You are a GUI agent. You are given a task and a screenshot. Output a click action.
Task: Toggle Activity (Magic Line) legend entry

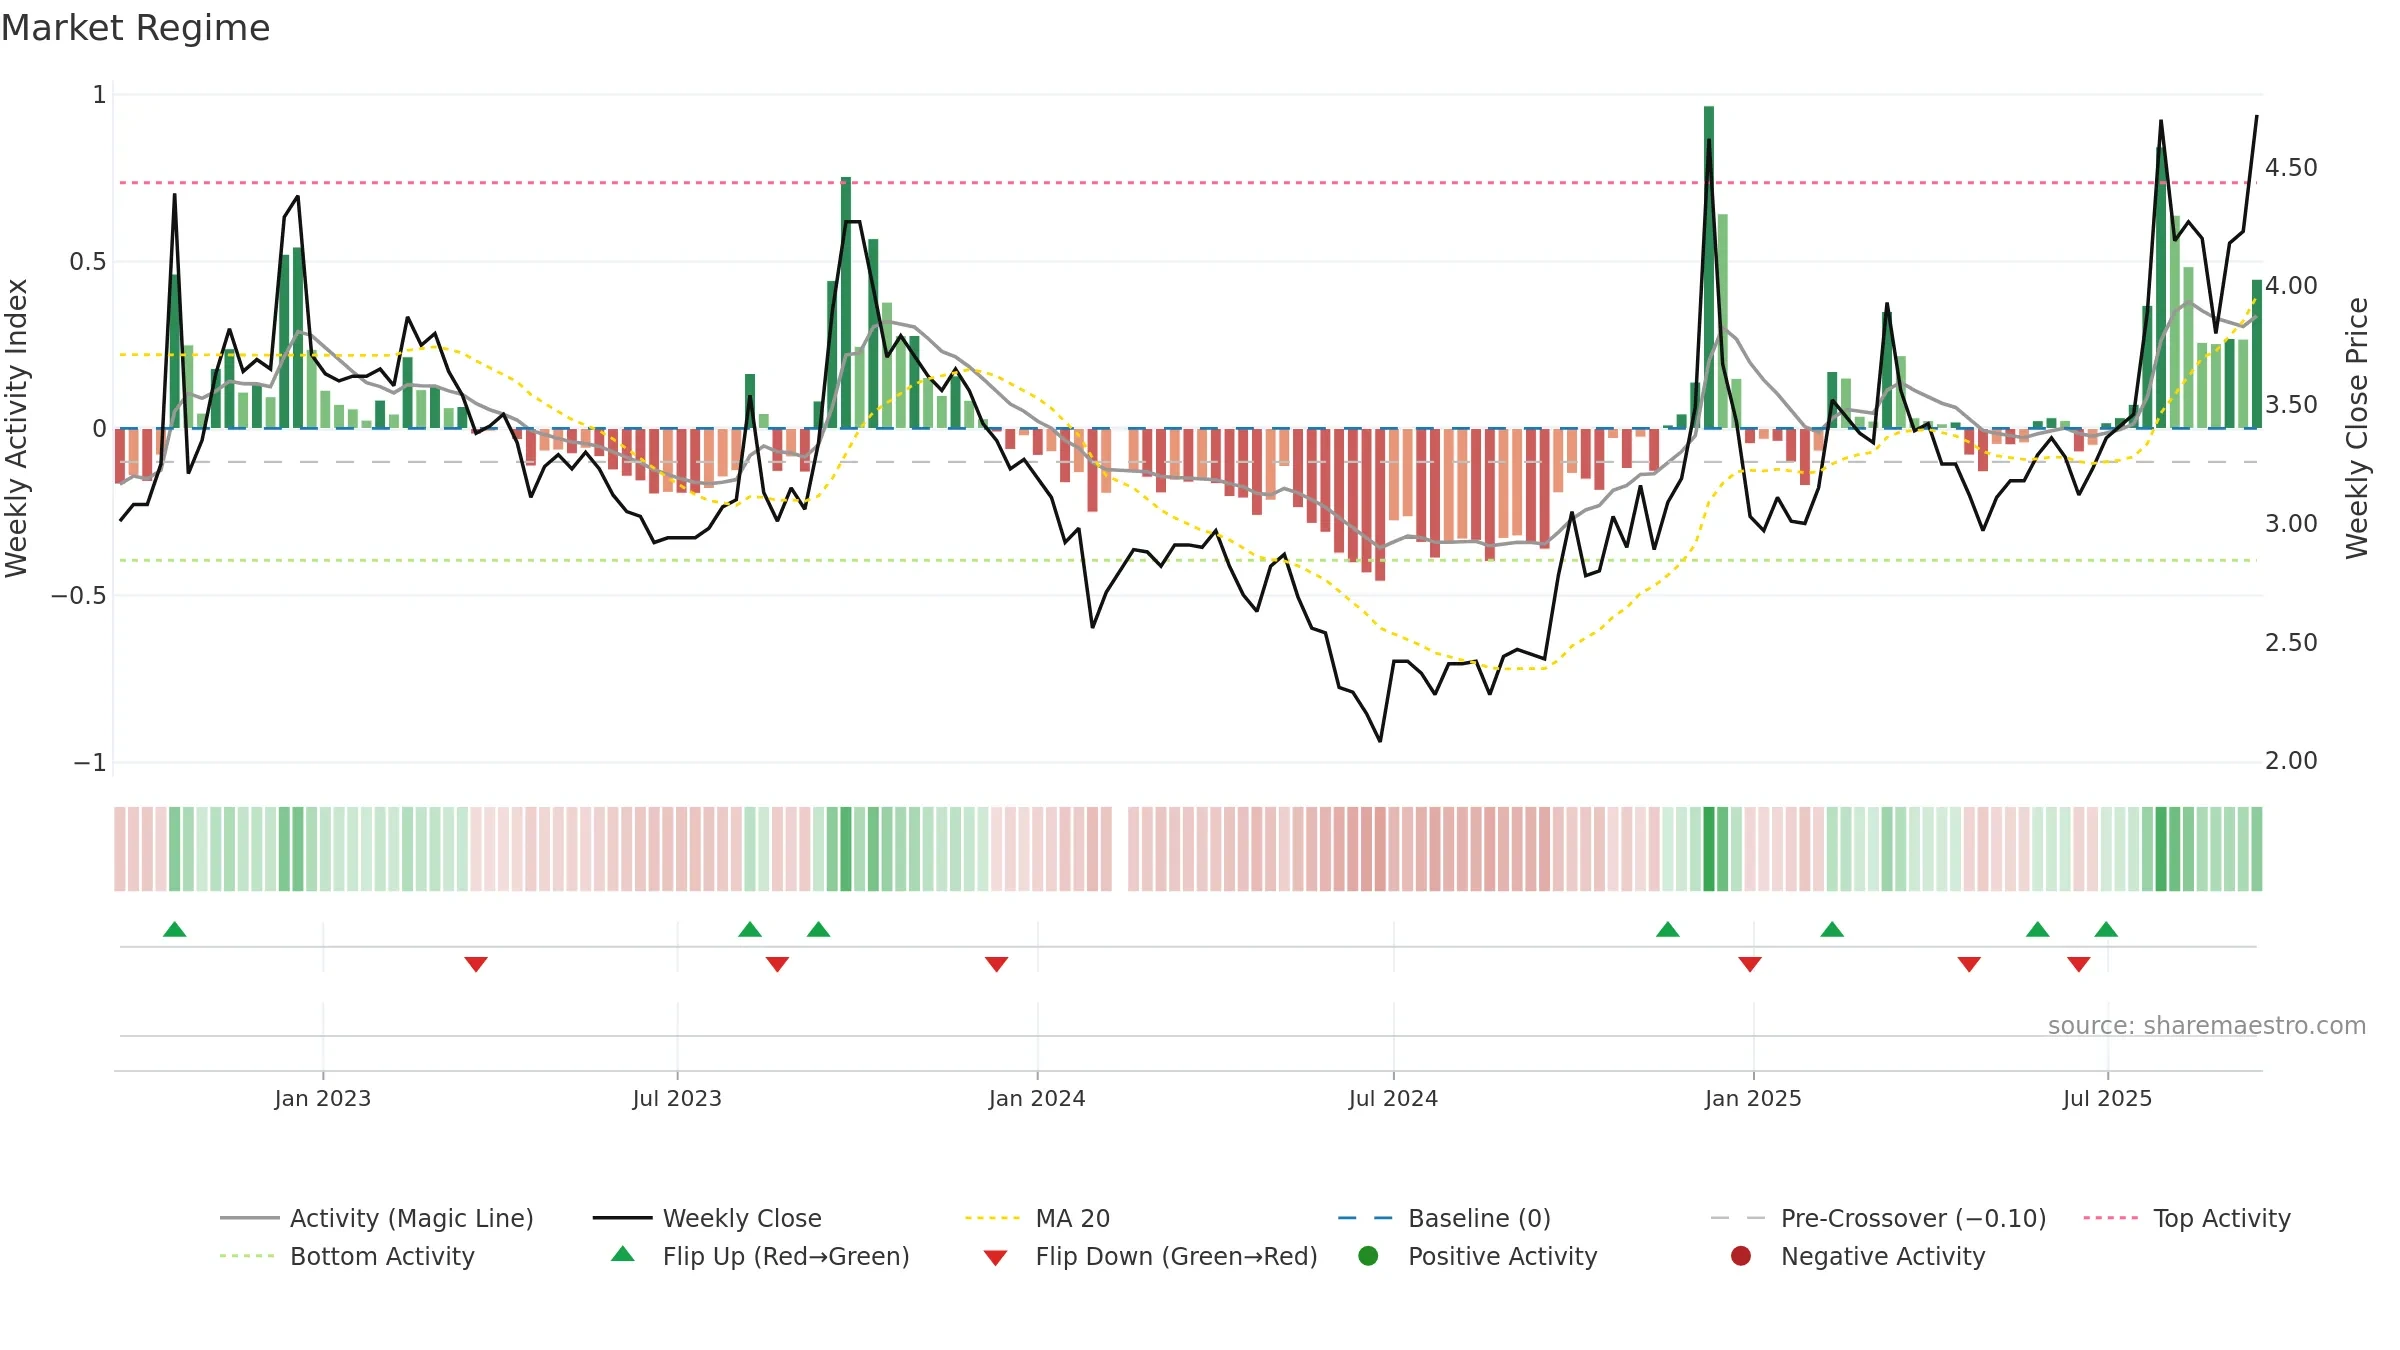point(377,1218)
